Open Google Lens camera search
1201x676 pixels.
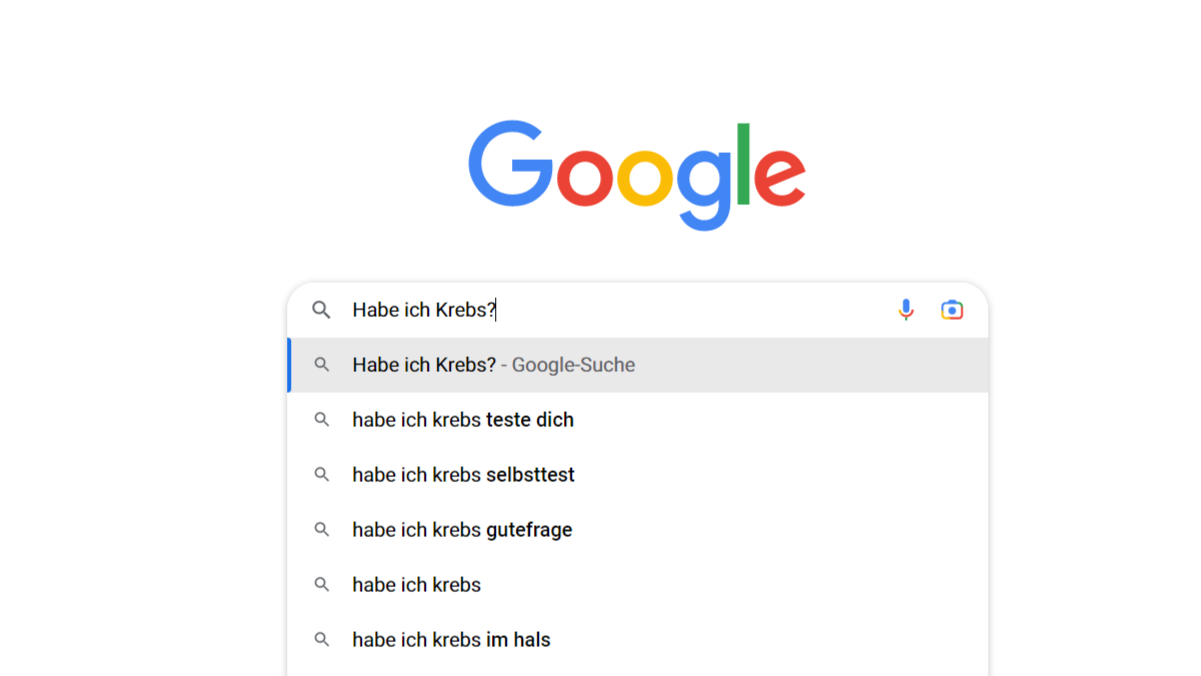(952, 310)
